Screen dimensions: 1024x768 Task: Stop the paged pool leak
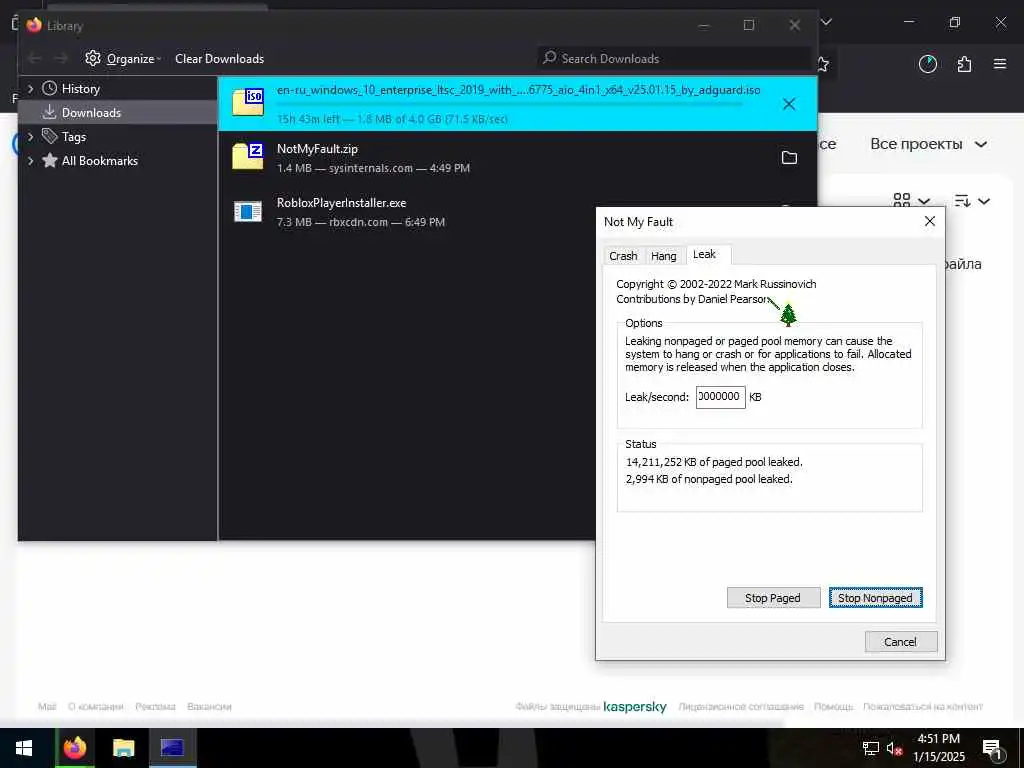point(773,598)
